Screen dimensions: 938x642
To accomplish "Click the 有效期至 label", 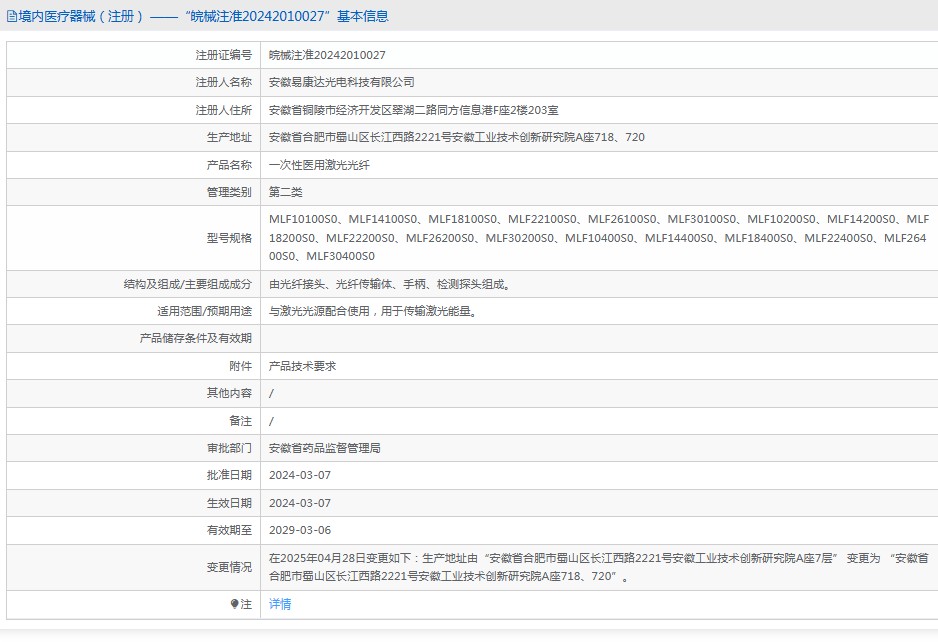I will [x=230, y=530].
